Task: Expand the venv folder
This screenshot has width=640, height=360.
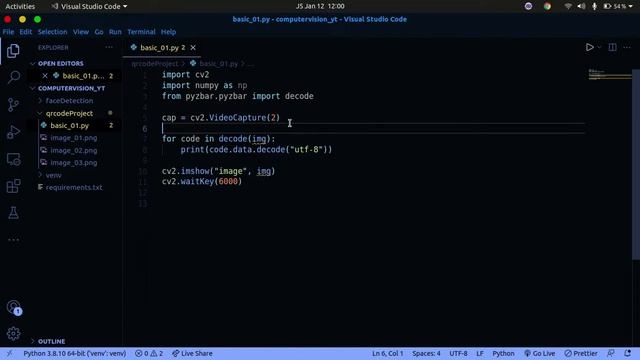Action: pos(53,175)
